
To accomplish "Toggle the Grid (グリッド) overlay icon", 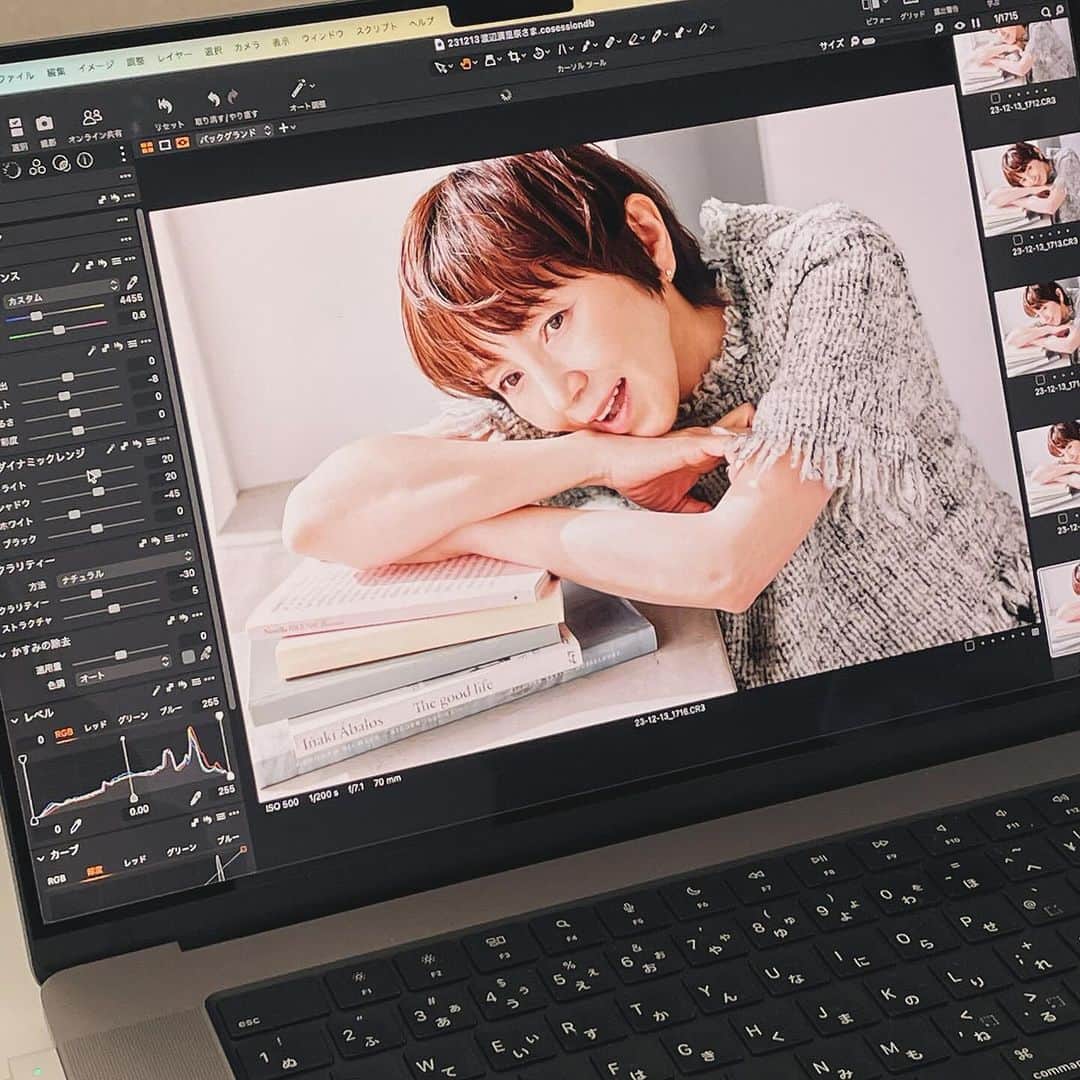I will pyautogui.click(x=911, y=3).
